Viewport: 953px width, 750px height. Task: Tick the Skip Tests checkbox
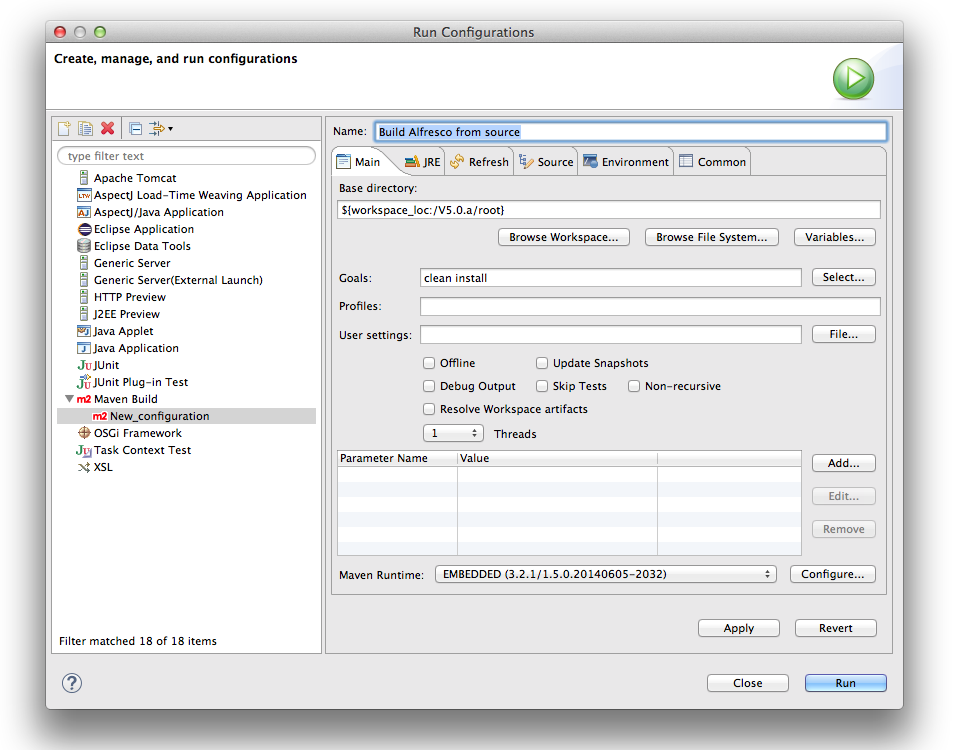(x=542, y=387)
